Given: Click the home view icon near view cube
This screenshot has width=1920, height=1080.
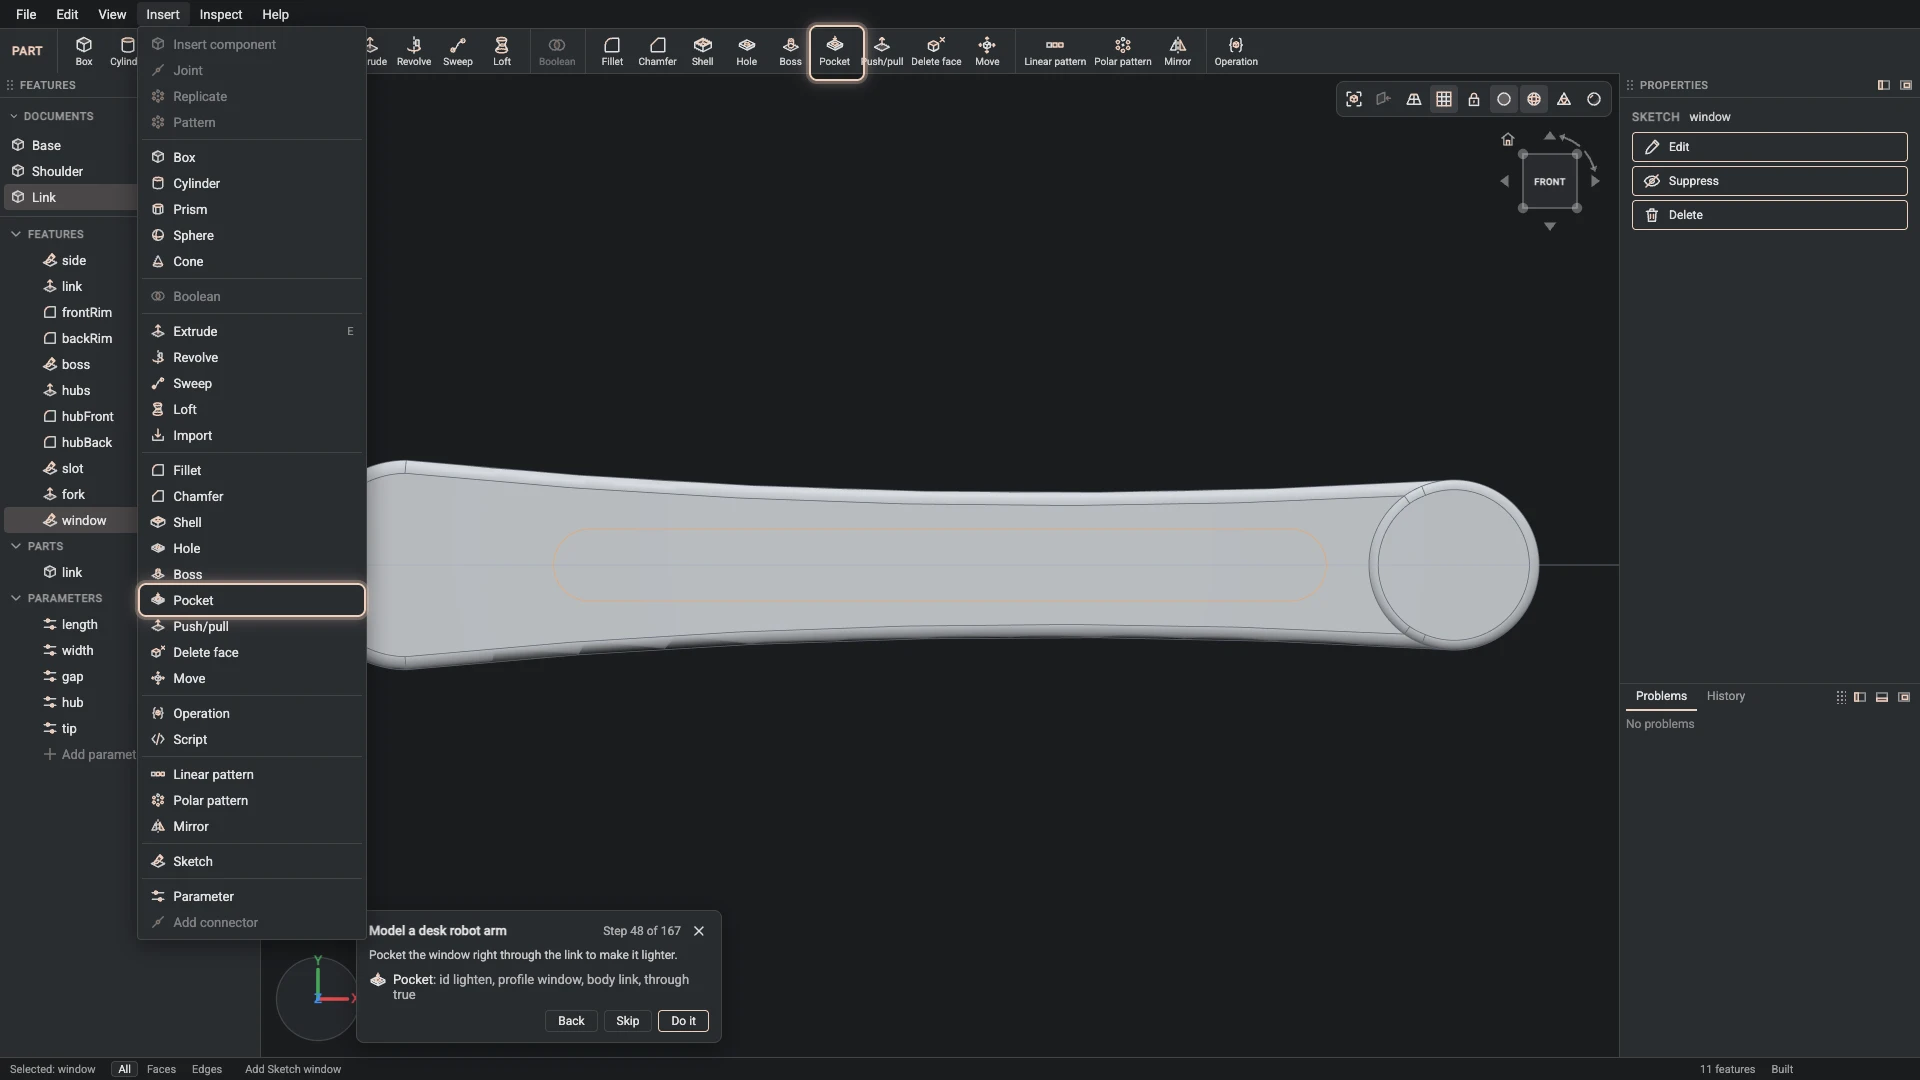Looking at the screenshot, I should tap(1508, 139).
